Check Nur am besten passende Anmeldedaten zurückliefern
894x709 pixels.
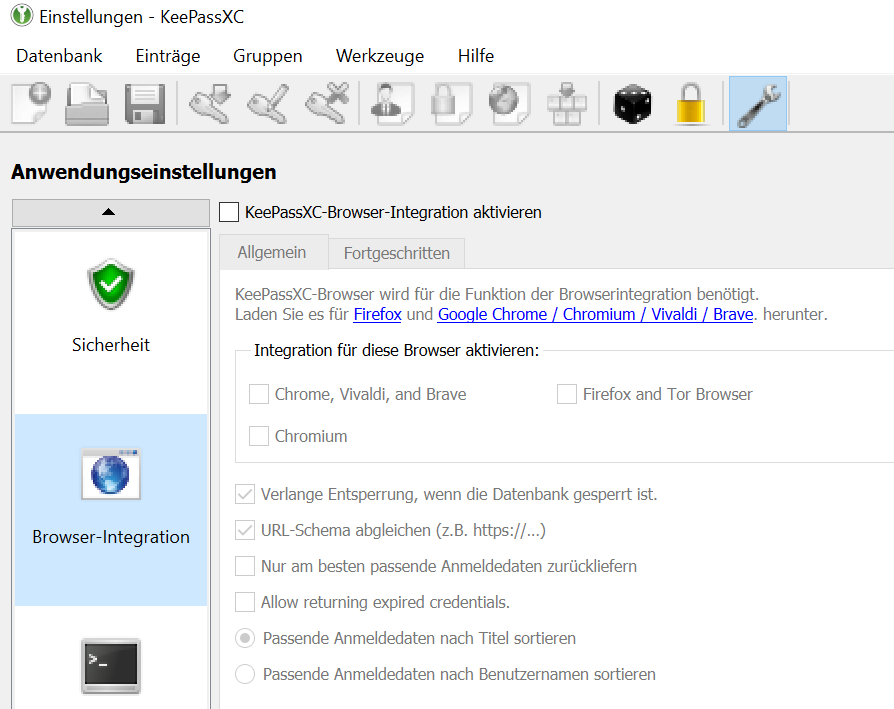pos(245,566)
